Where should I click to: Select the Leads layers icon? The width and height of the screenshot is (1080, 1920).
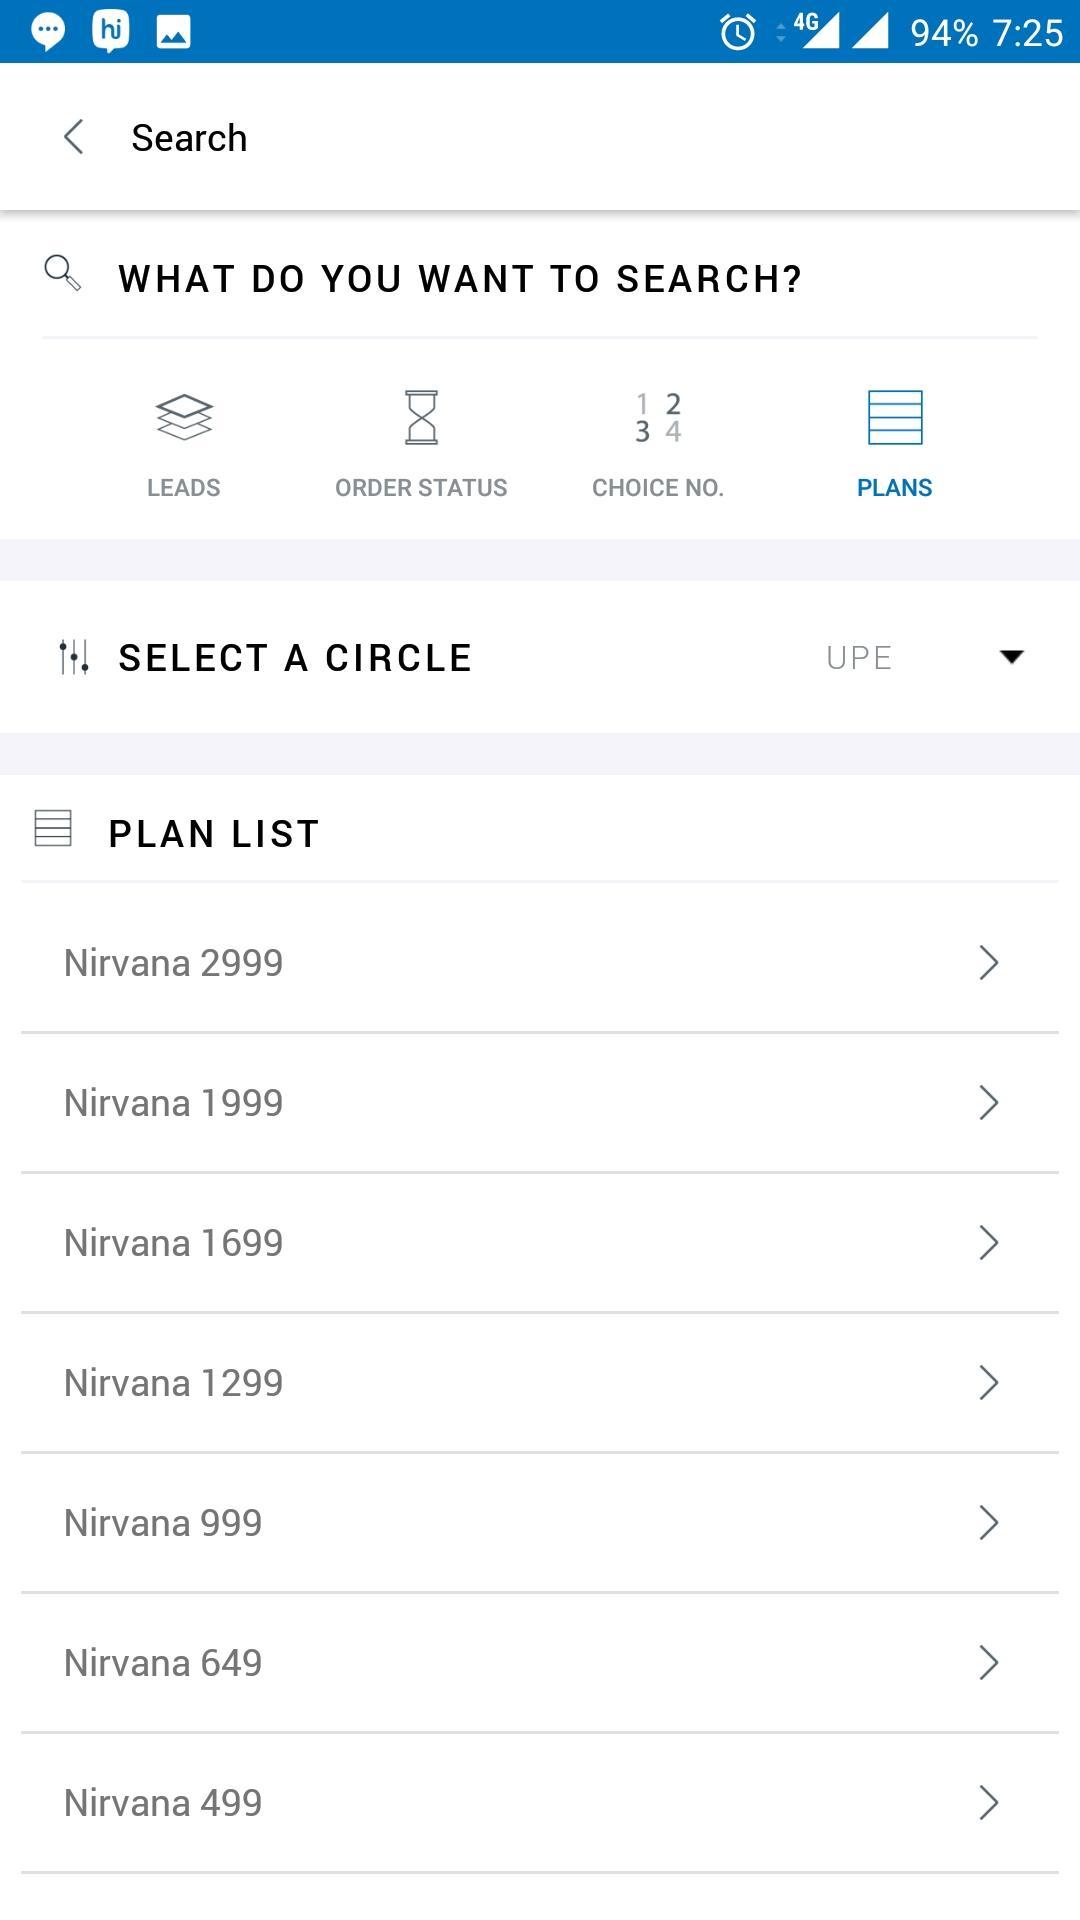(x=184, y=418)
